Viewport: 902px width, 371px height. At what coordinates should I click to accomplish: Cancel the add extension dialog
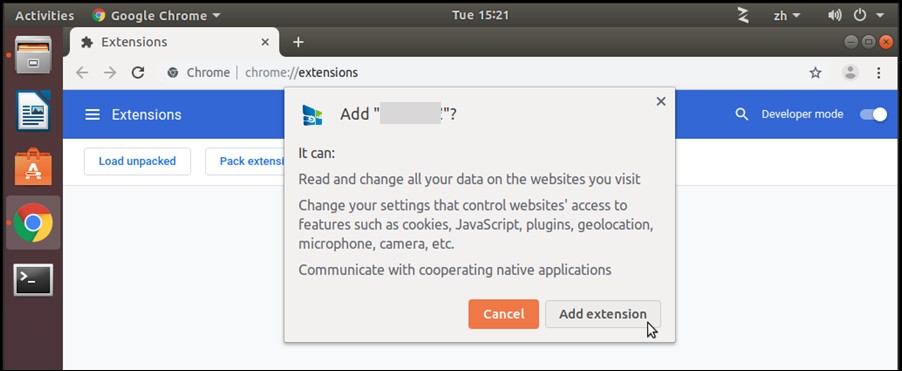[x=503, y=314]
